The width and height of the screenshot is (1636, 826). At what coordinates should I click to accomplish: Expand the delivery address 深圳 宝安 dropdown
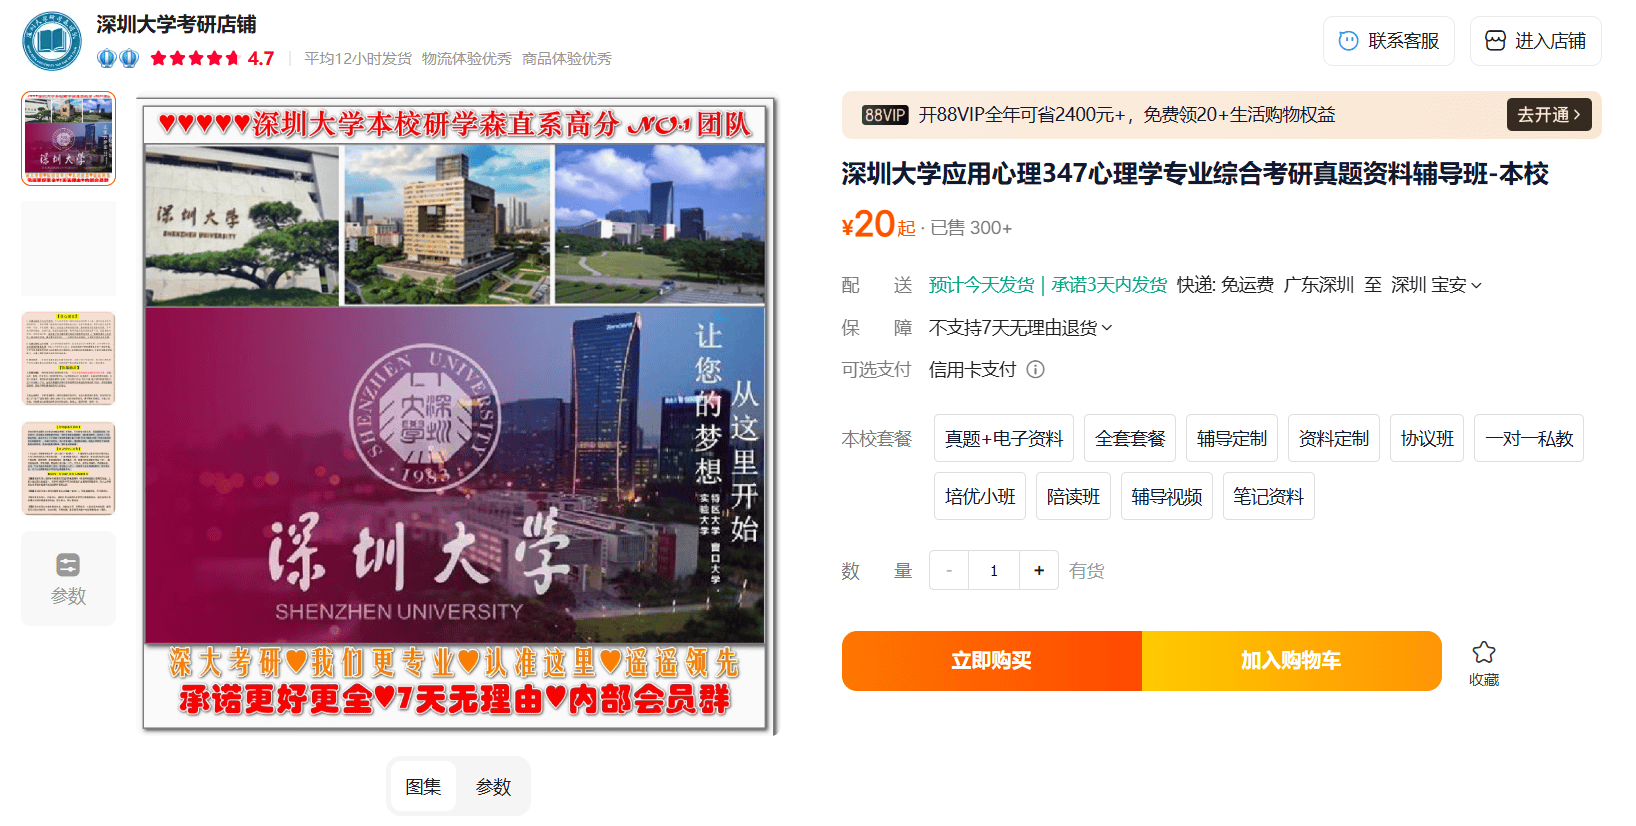(1436, 285)
